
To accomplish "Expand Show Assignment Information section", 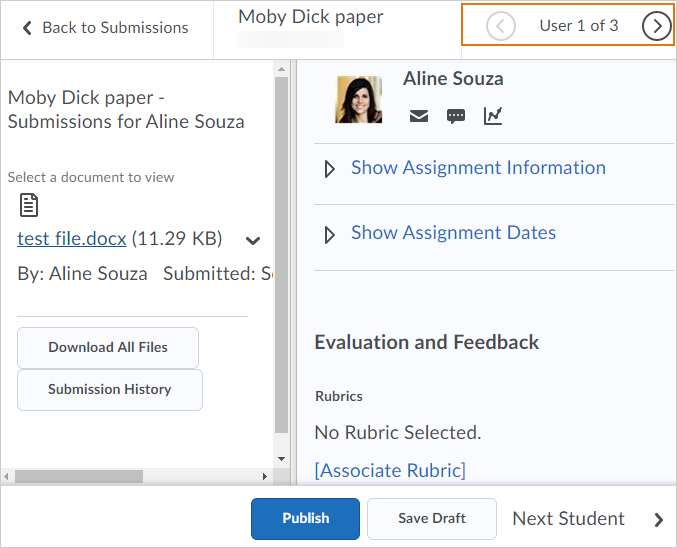I will [x=477, y=168].
